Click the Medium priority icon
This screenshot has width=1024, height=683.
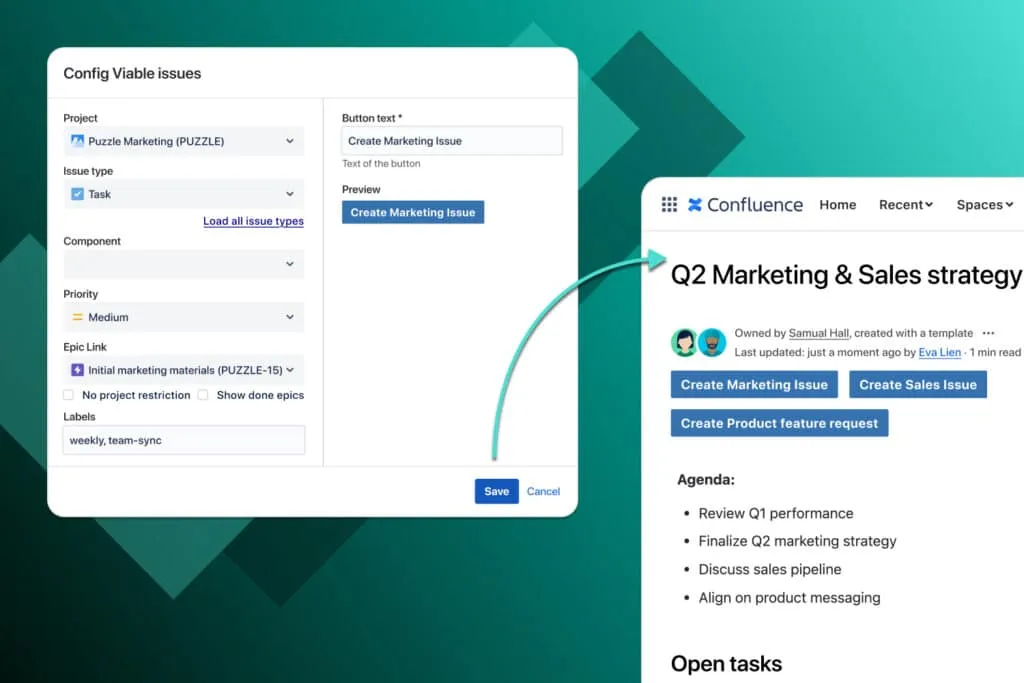click(77, 317)
